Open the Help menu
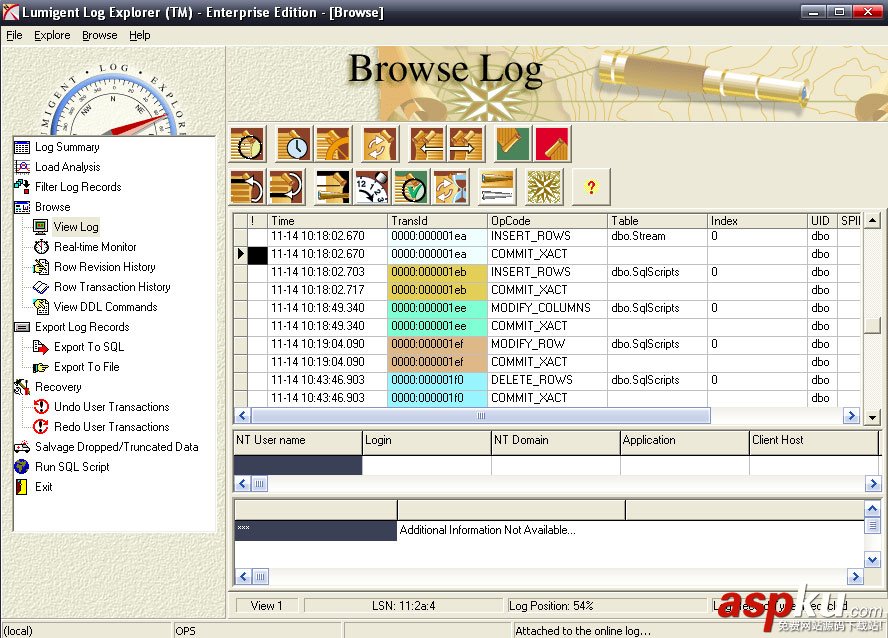Viewport: 888px width, 638px height. [x=139, y=35]
